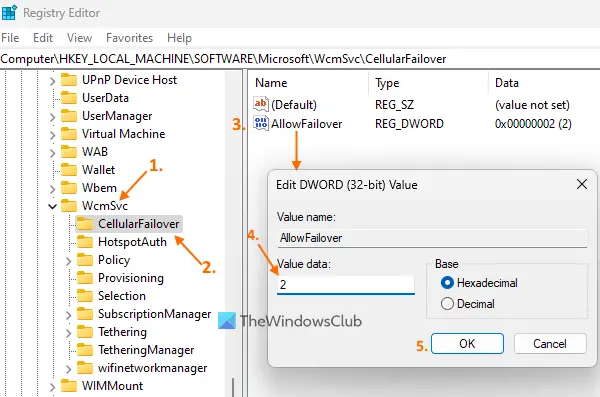The image size is (600, 397).
Task: Click the Wallet folder icon
Action: pyautogui.click(x=69, y=170)
